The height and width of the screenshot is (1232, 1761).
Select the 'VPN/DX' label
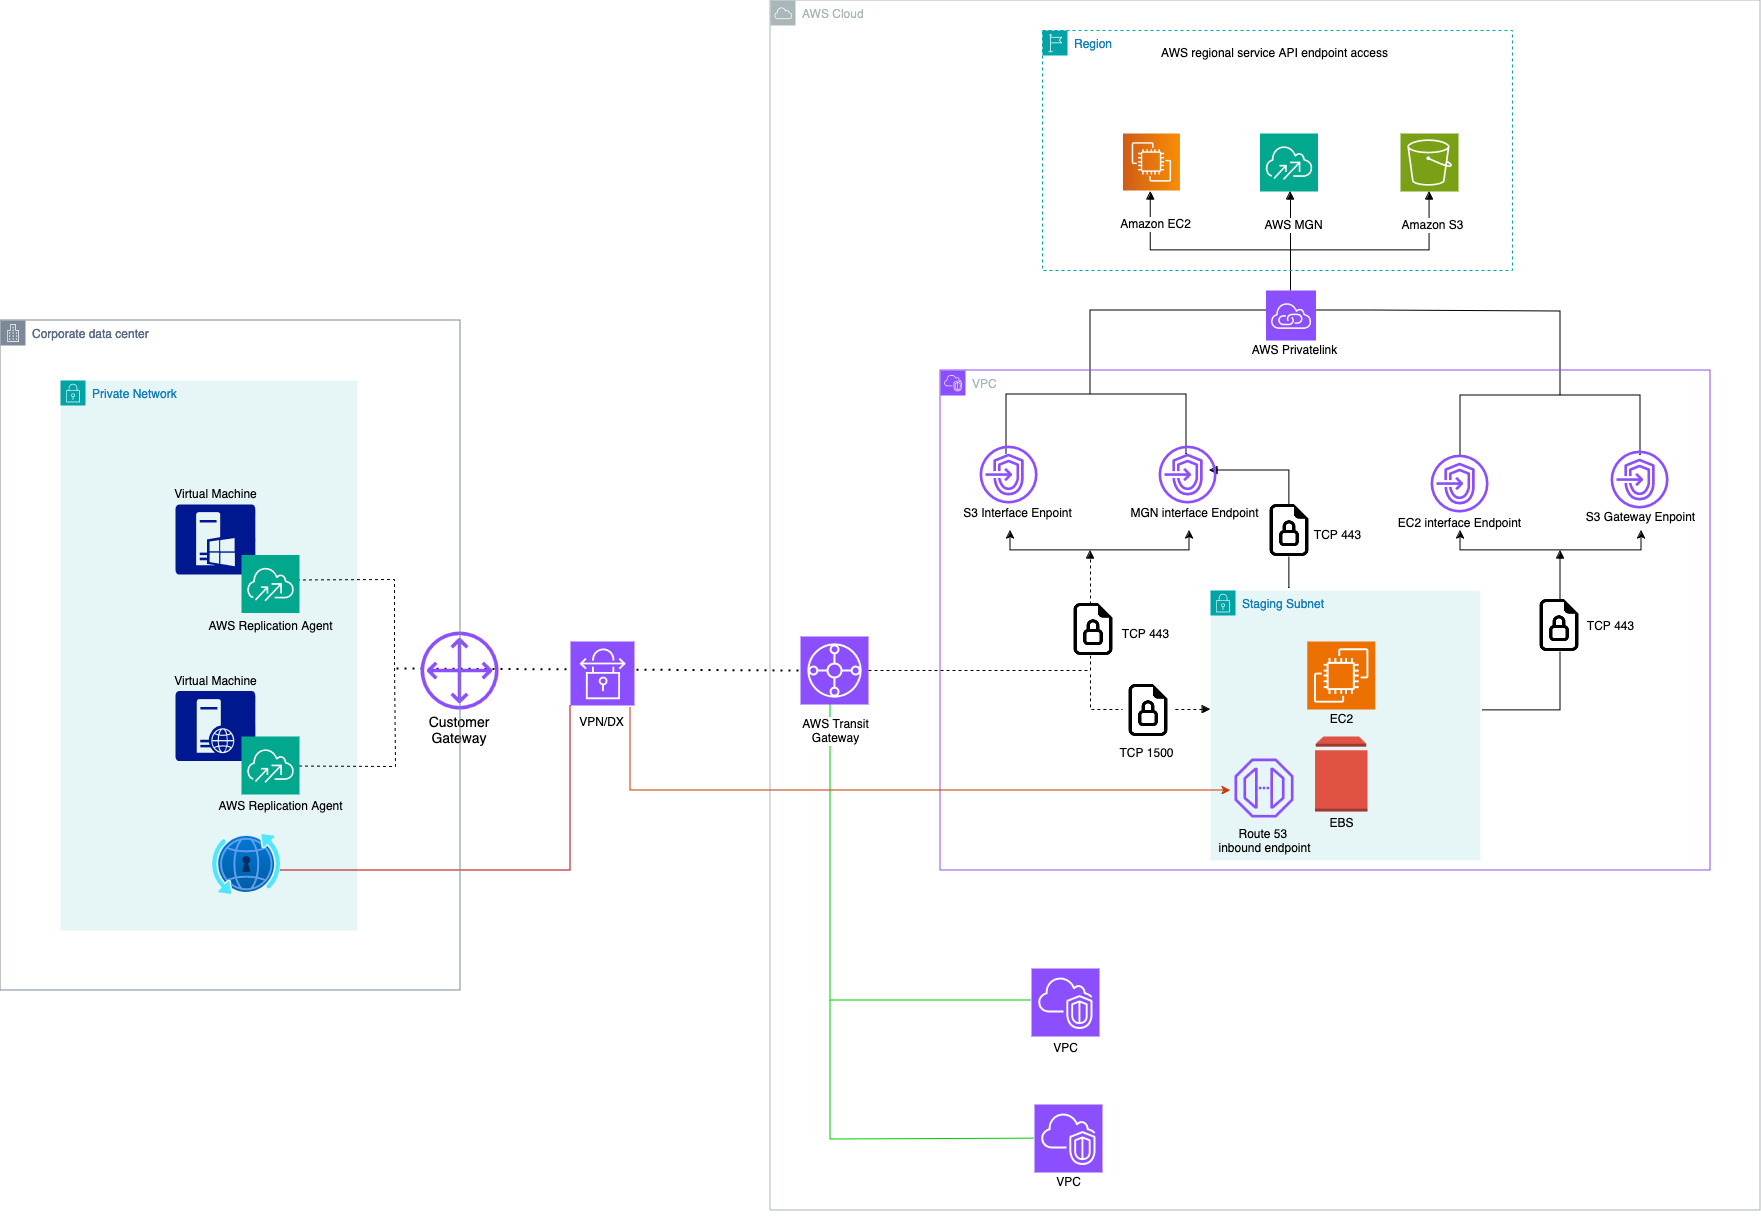[601, 722]
